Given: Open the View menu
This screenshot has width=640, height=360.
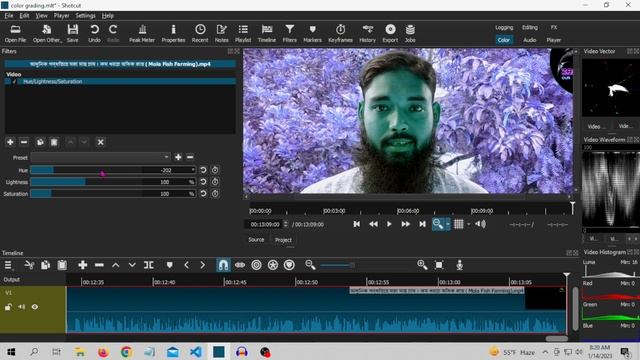Looking at the screenshot, I should point(41,16).
